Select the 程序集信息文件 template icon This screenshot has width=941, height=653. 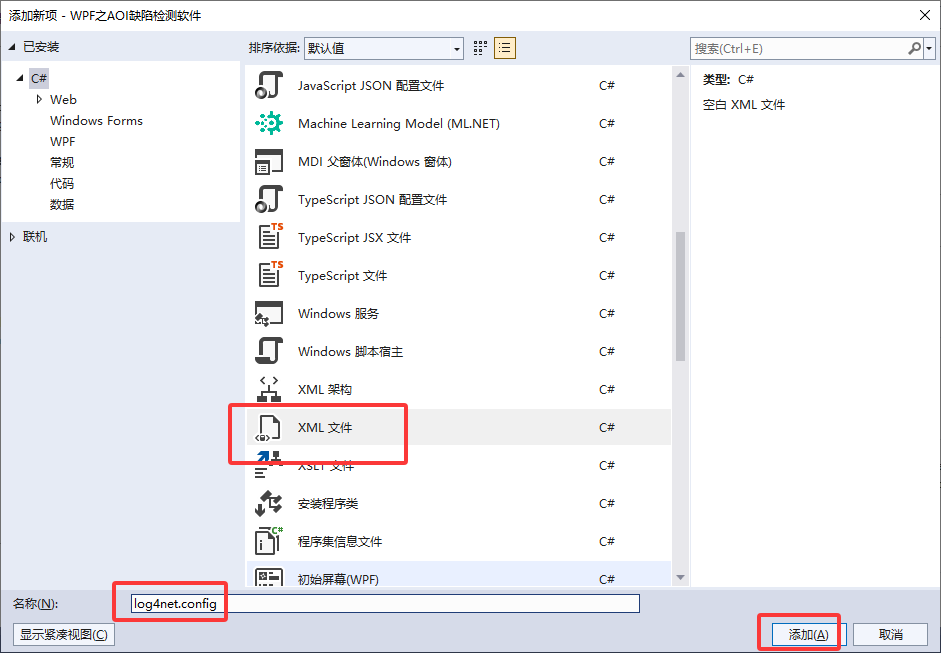[x=268, y=541]
